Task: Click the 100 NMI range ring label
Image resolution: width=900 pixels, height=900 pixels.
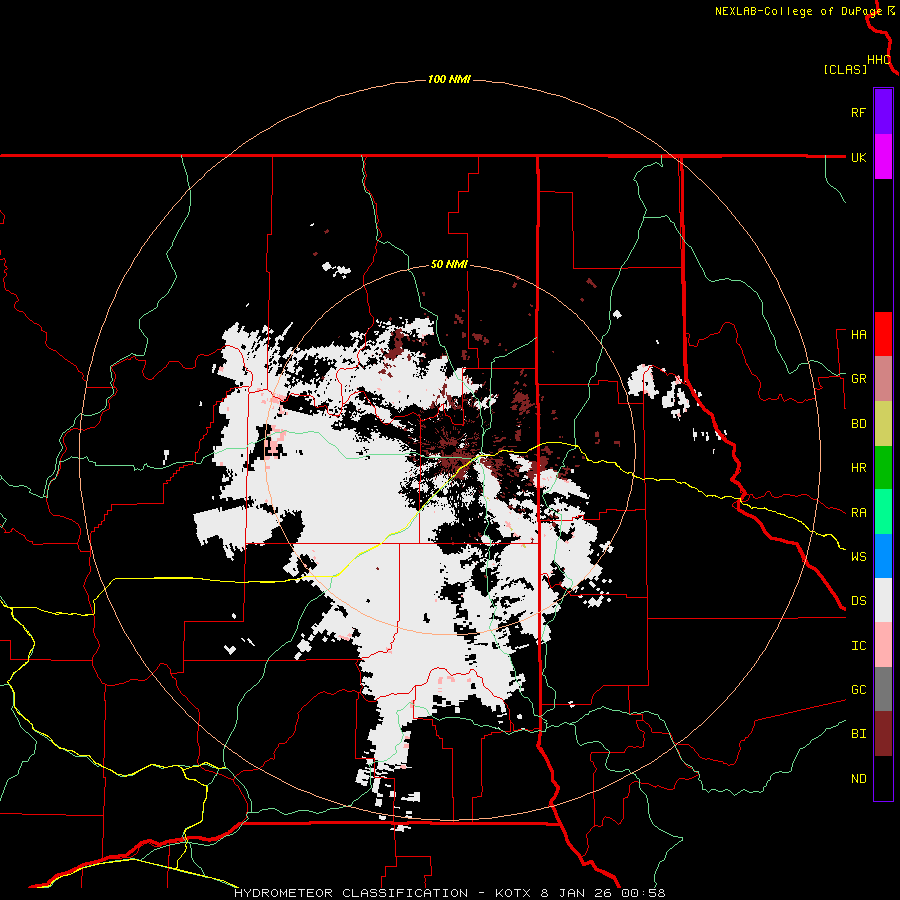Action: 449,79
